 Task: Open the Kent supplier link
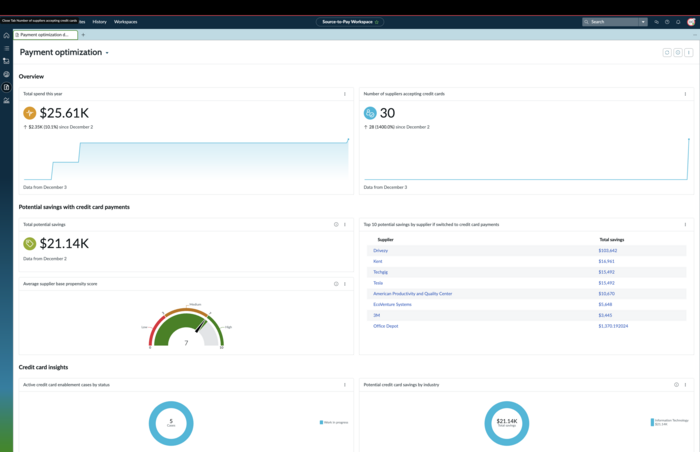click(378, 261)
